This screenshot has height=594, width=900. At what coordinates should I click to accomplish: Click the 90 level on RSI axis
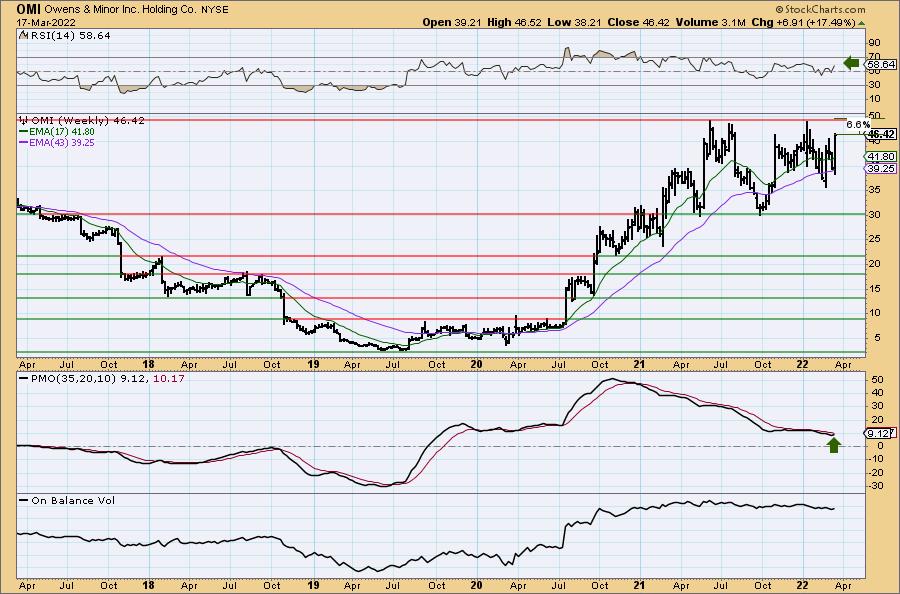coord(875,43)
